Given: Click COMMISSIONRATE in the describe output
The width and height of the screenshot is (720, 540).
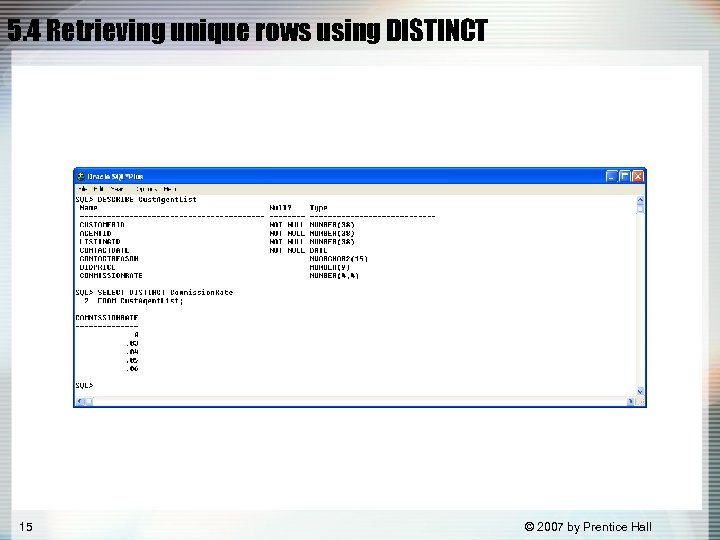Looking at the screenshot, I should pyautogui.click(x=111, y=276).
